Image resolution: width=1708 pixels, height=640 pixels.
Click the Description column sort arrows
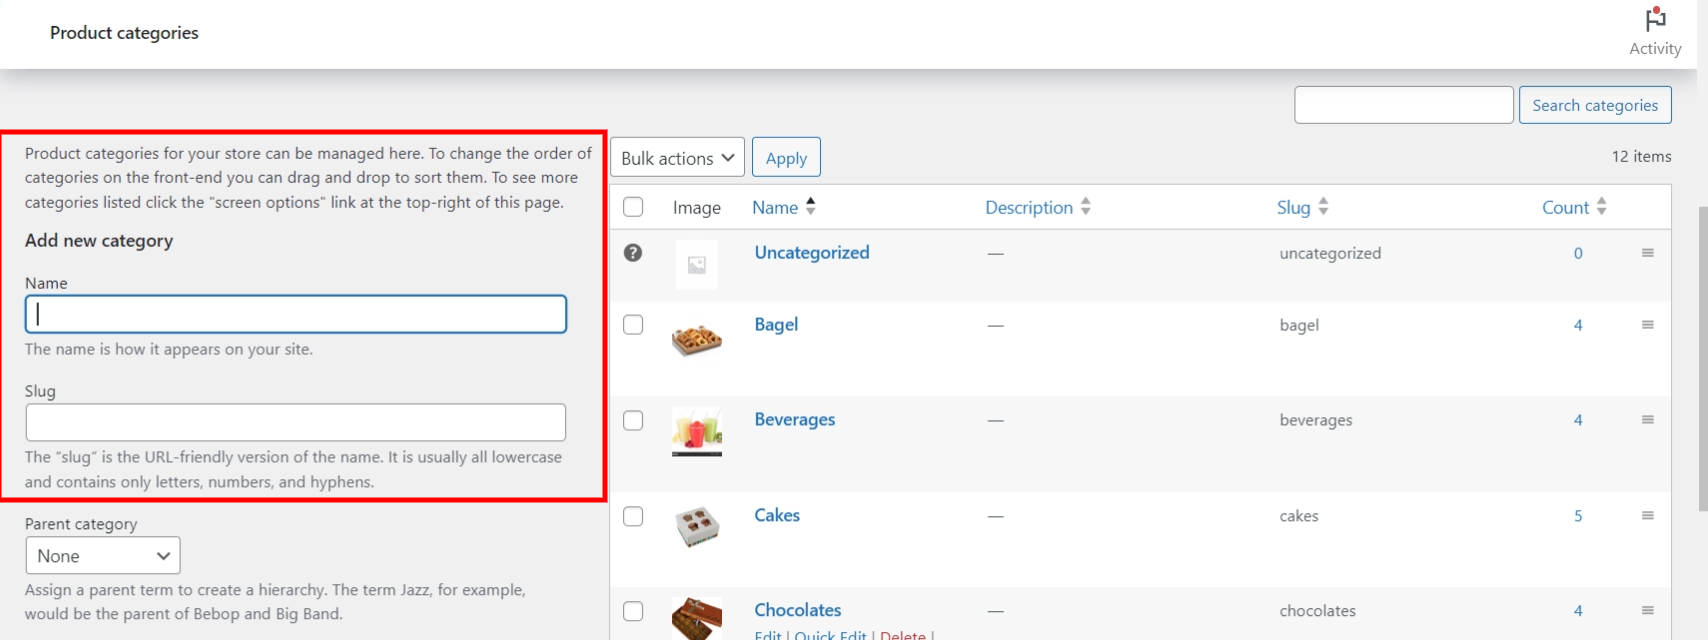1086,207
